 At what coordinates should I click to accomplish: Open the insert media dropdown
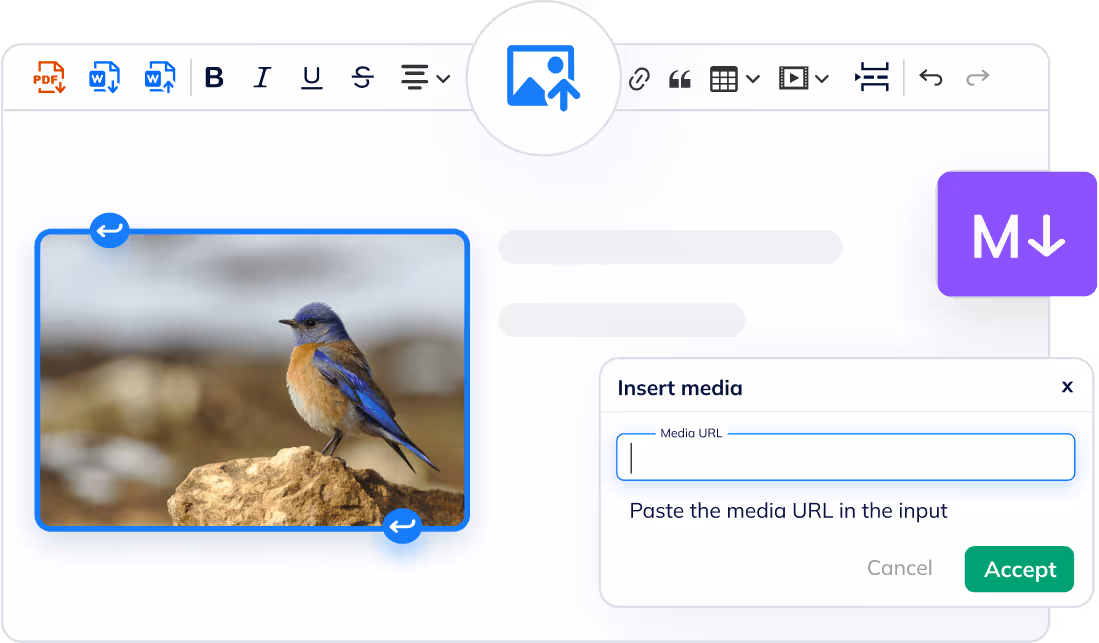click(x=803, y=79)
